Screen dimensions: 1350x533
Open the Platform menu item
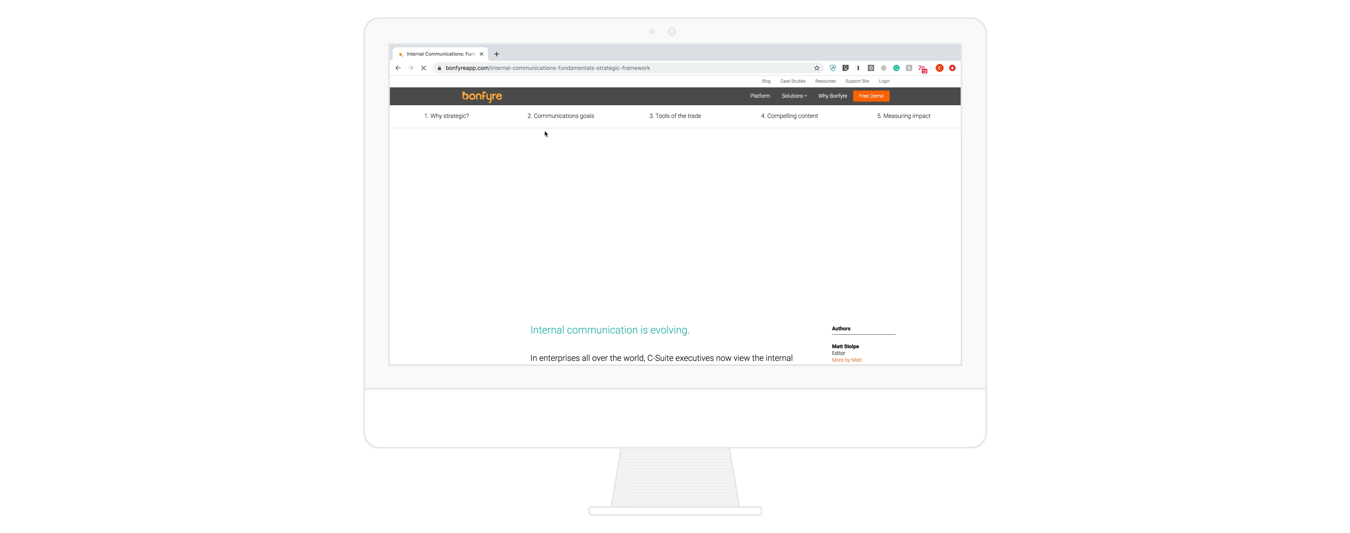760,96
